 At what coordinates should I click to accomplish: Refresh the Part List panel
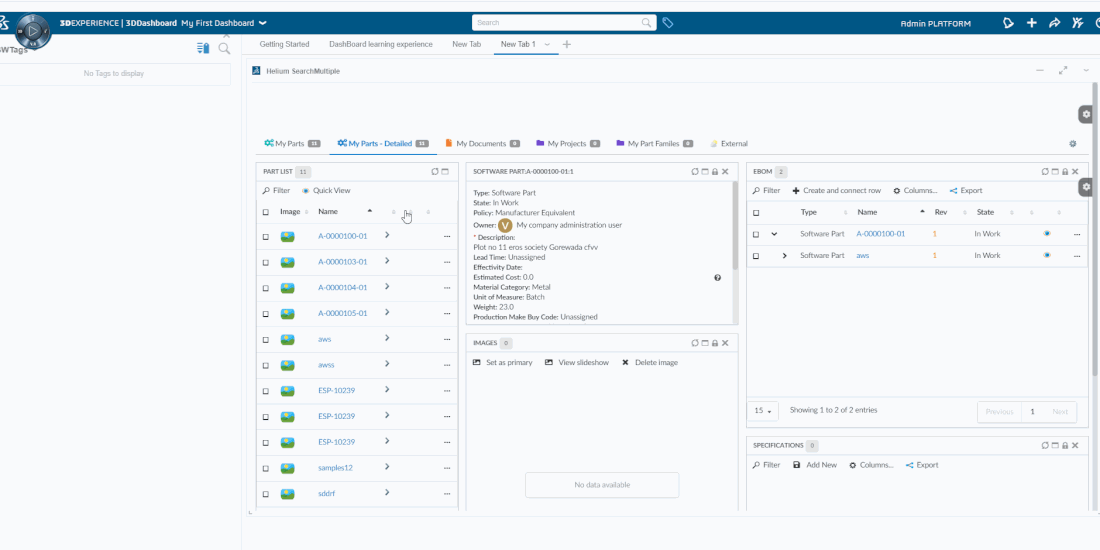(435, 172)
